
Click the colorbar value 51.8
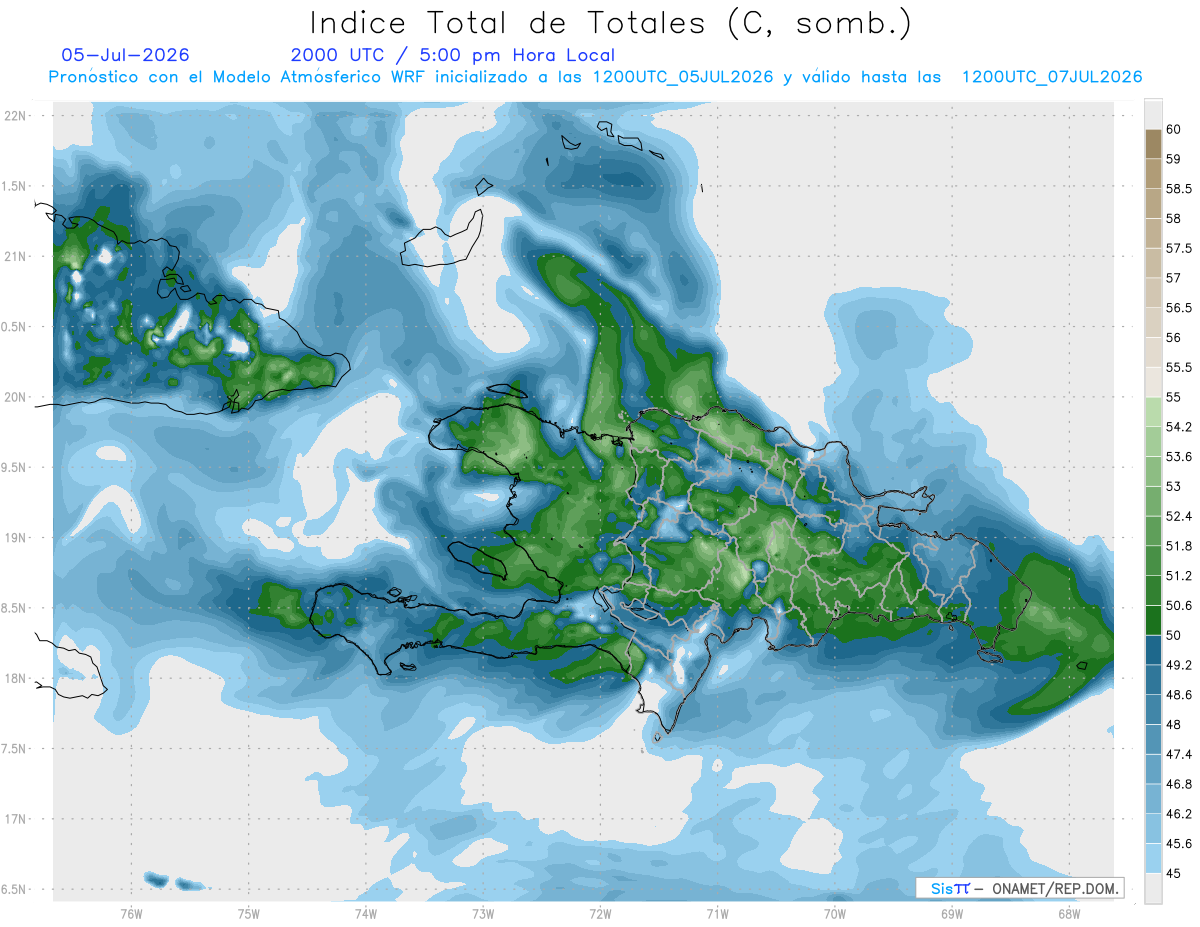pos(1178,546)
